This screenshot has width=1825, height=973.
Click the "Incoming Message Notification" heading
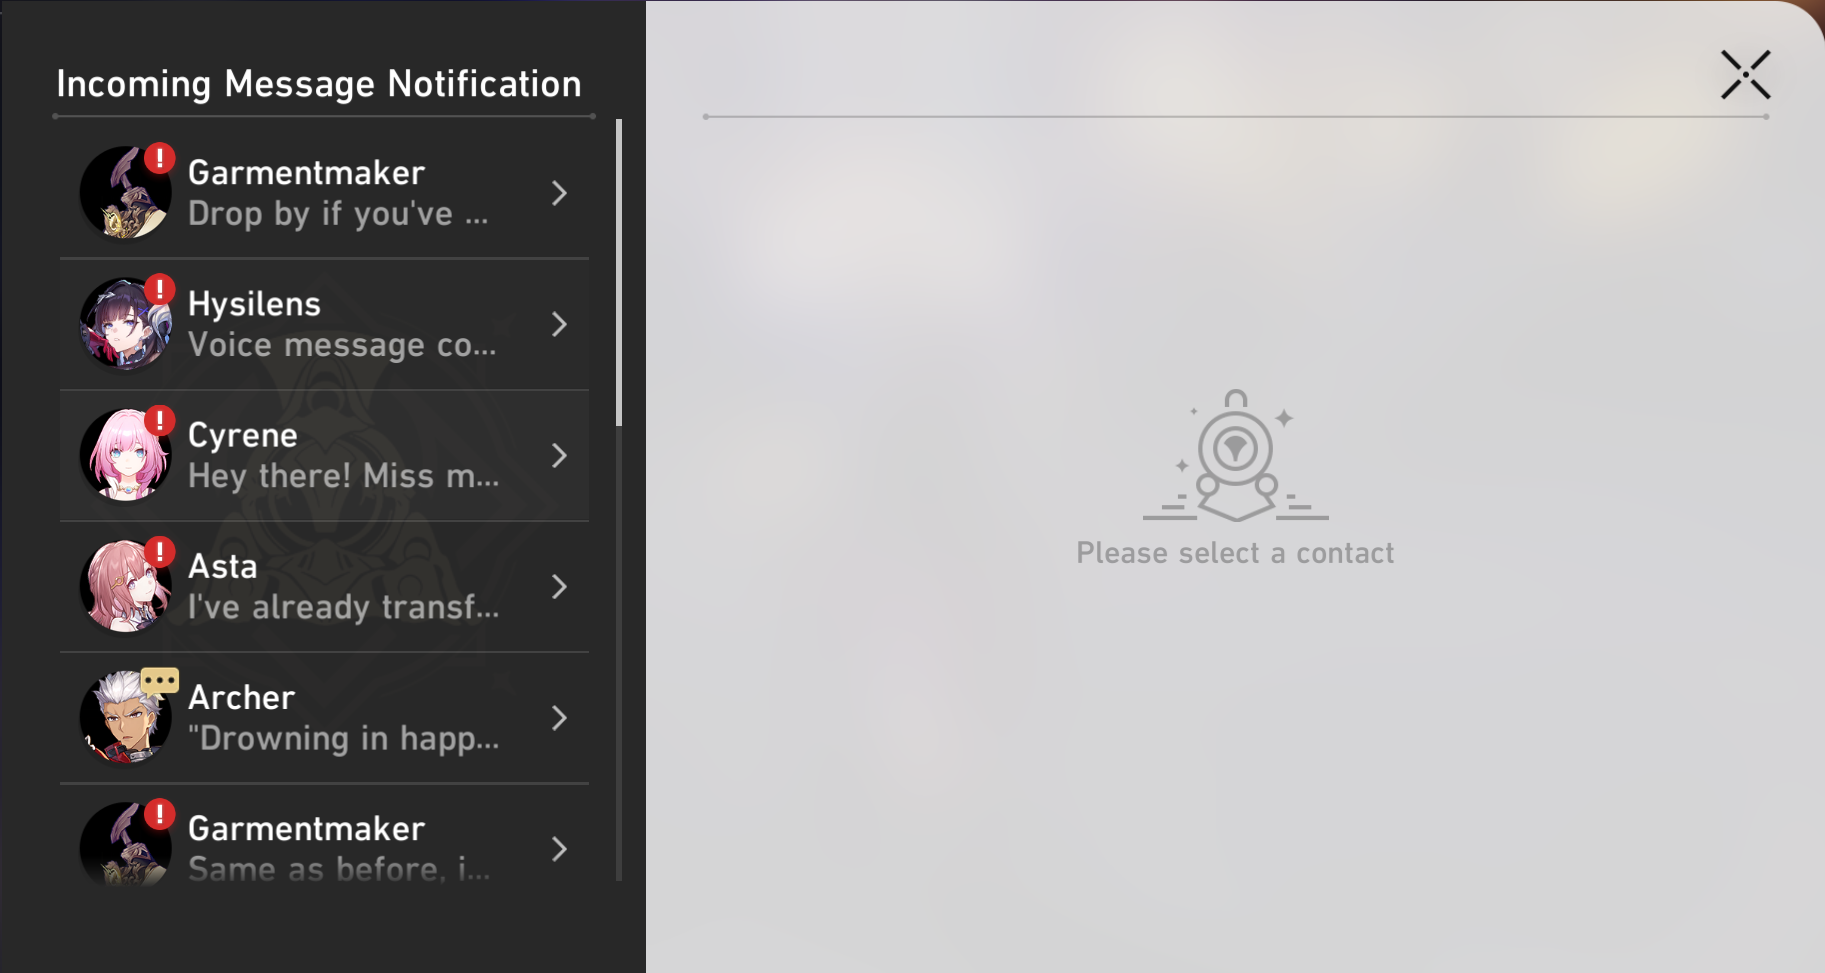[x=319, y=84]
